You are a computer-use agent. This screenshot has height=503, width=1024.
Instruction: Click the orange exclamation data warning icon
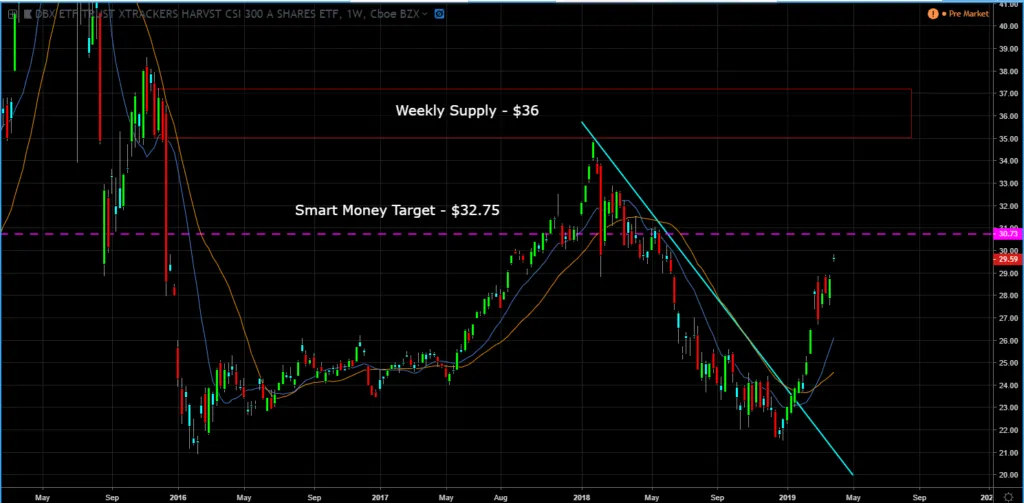pyautogui.click(x=933, y=13)
